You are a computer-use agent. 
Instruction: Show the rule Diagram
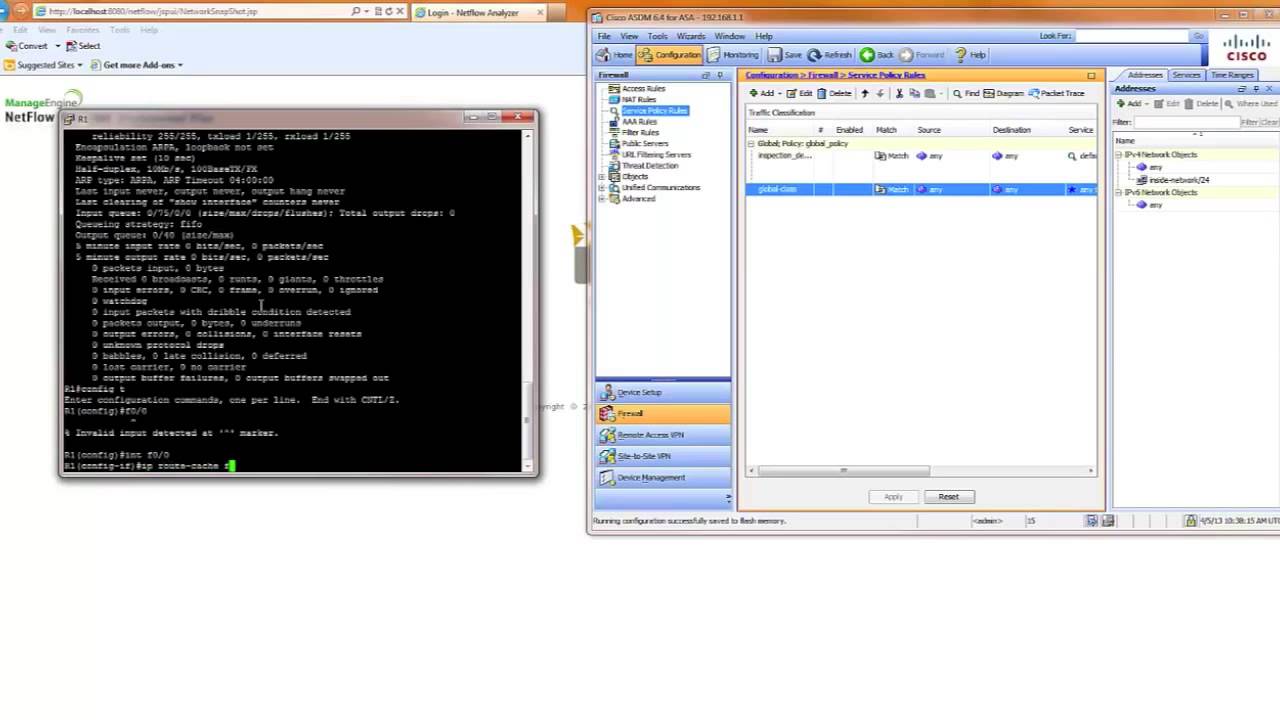pyautogui.click(x=1004, y=93)
